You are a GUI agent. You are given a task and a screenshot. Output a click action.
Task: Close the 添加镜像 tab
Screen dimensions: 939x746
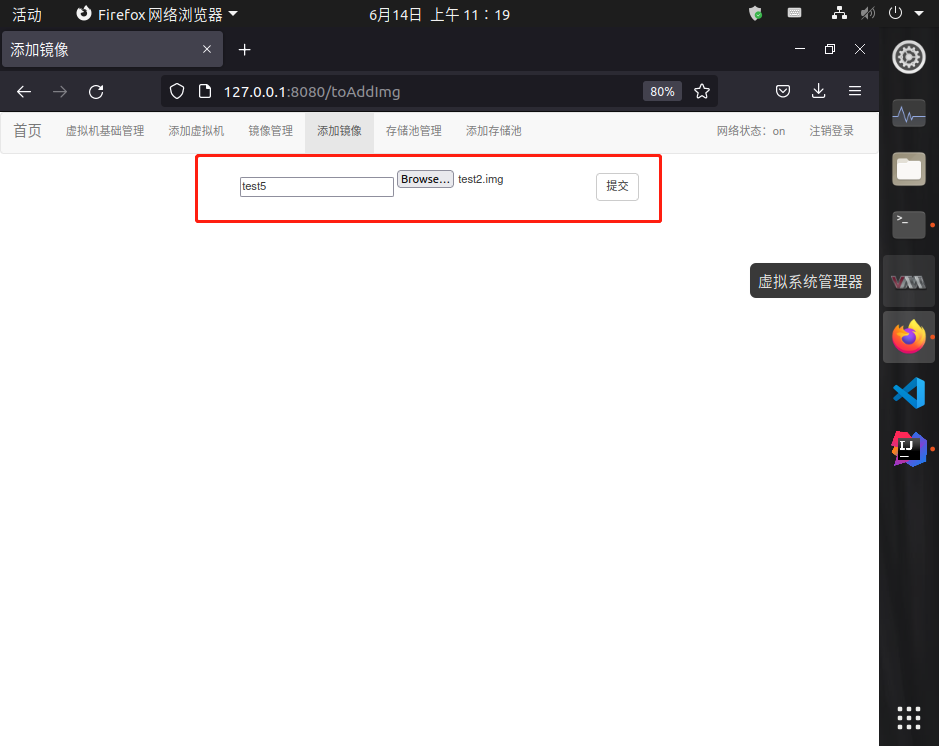point(207,49)
